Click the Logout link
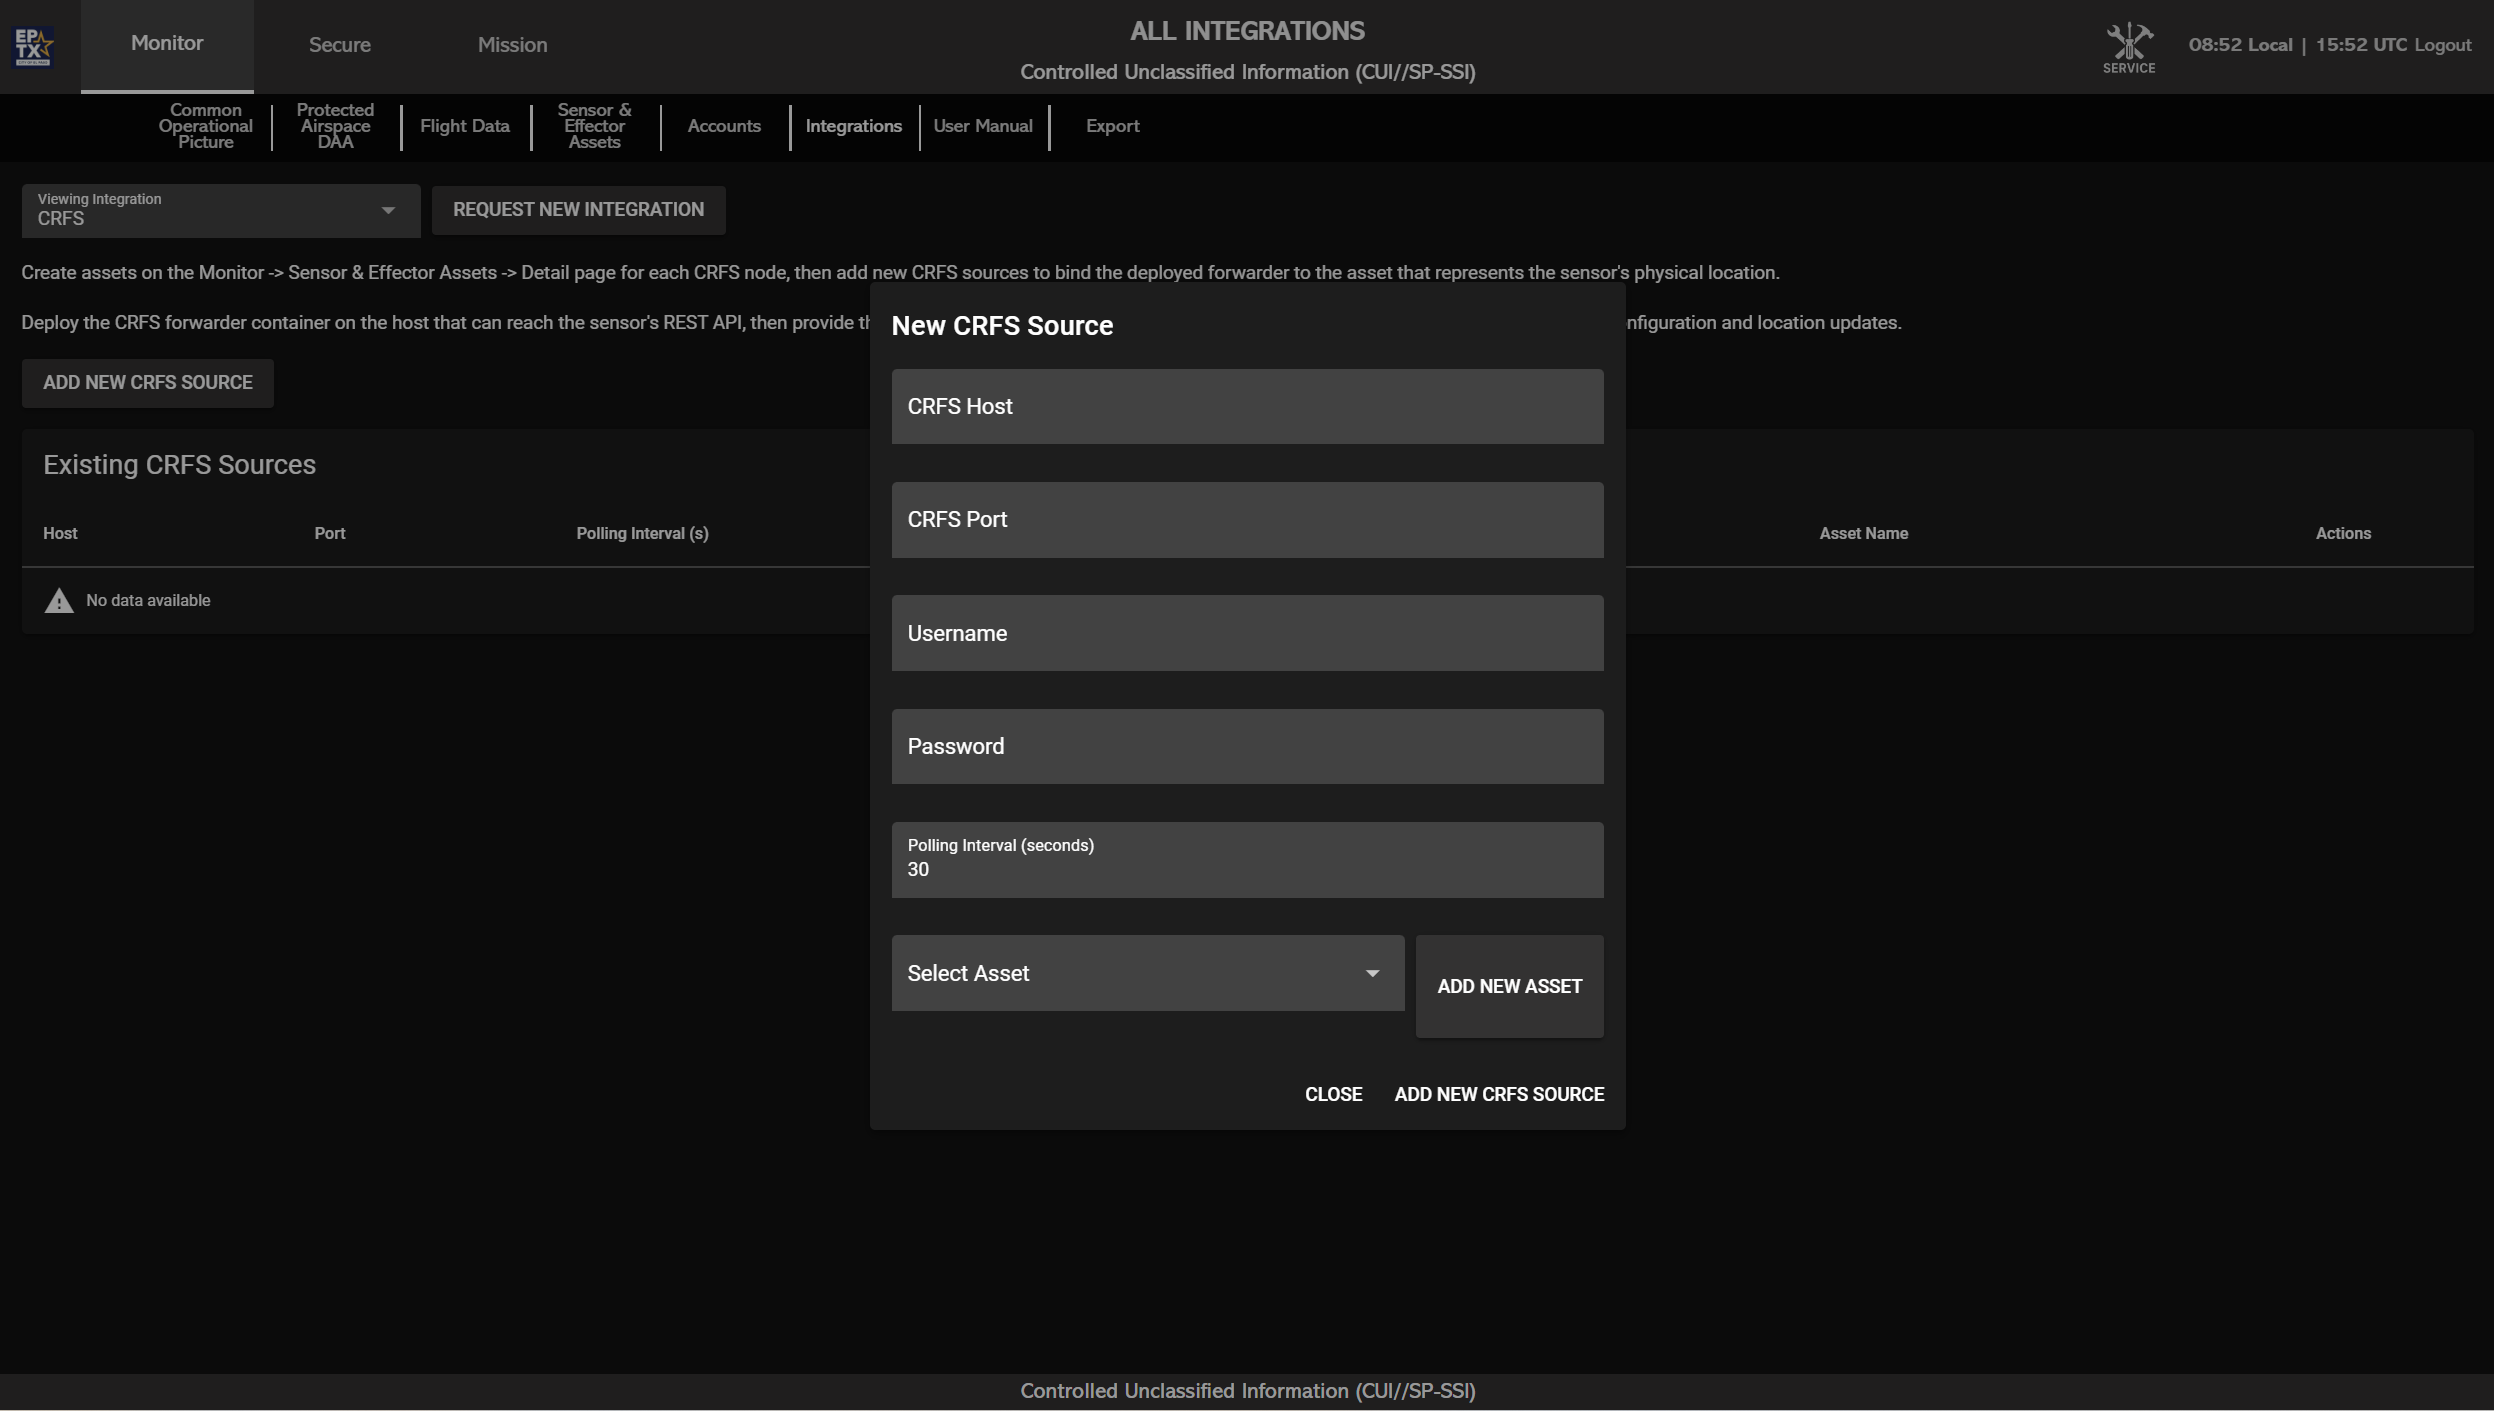 coord(2442,45)
